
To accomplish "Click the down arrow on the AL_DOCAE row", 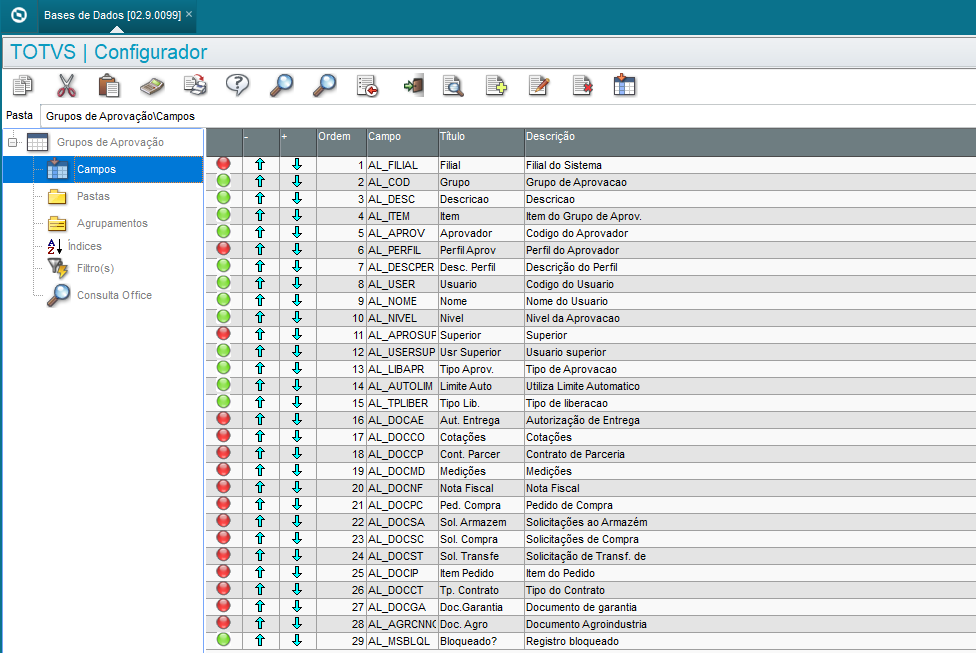I will coord(297,420).
